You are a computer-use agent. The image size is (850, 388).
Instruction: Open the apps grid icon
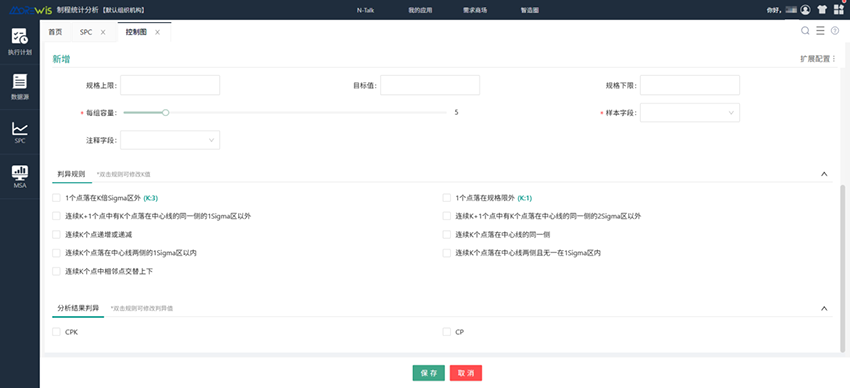(x=839, y=10)
